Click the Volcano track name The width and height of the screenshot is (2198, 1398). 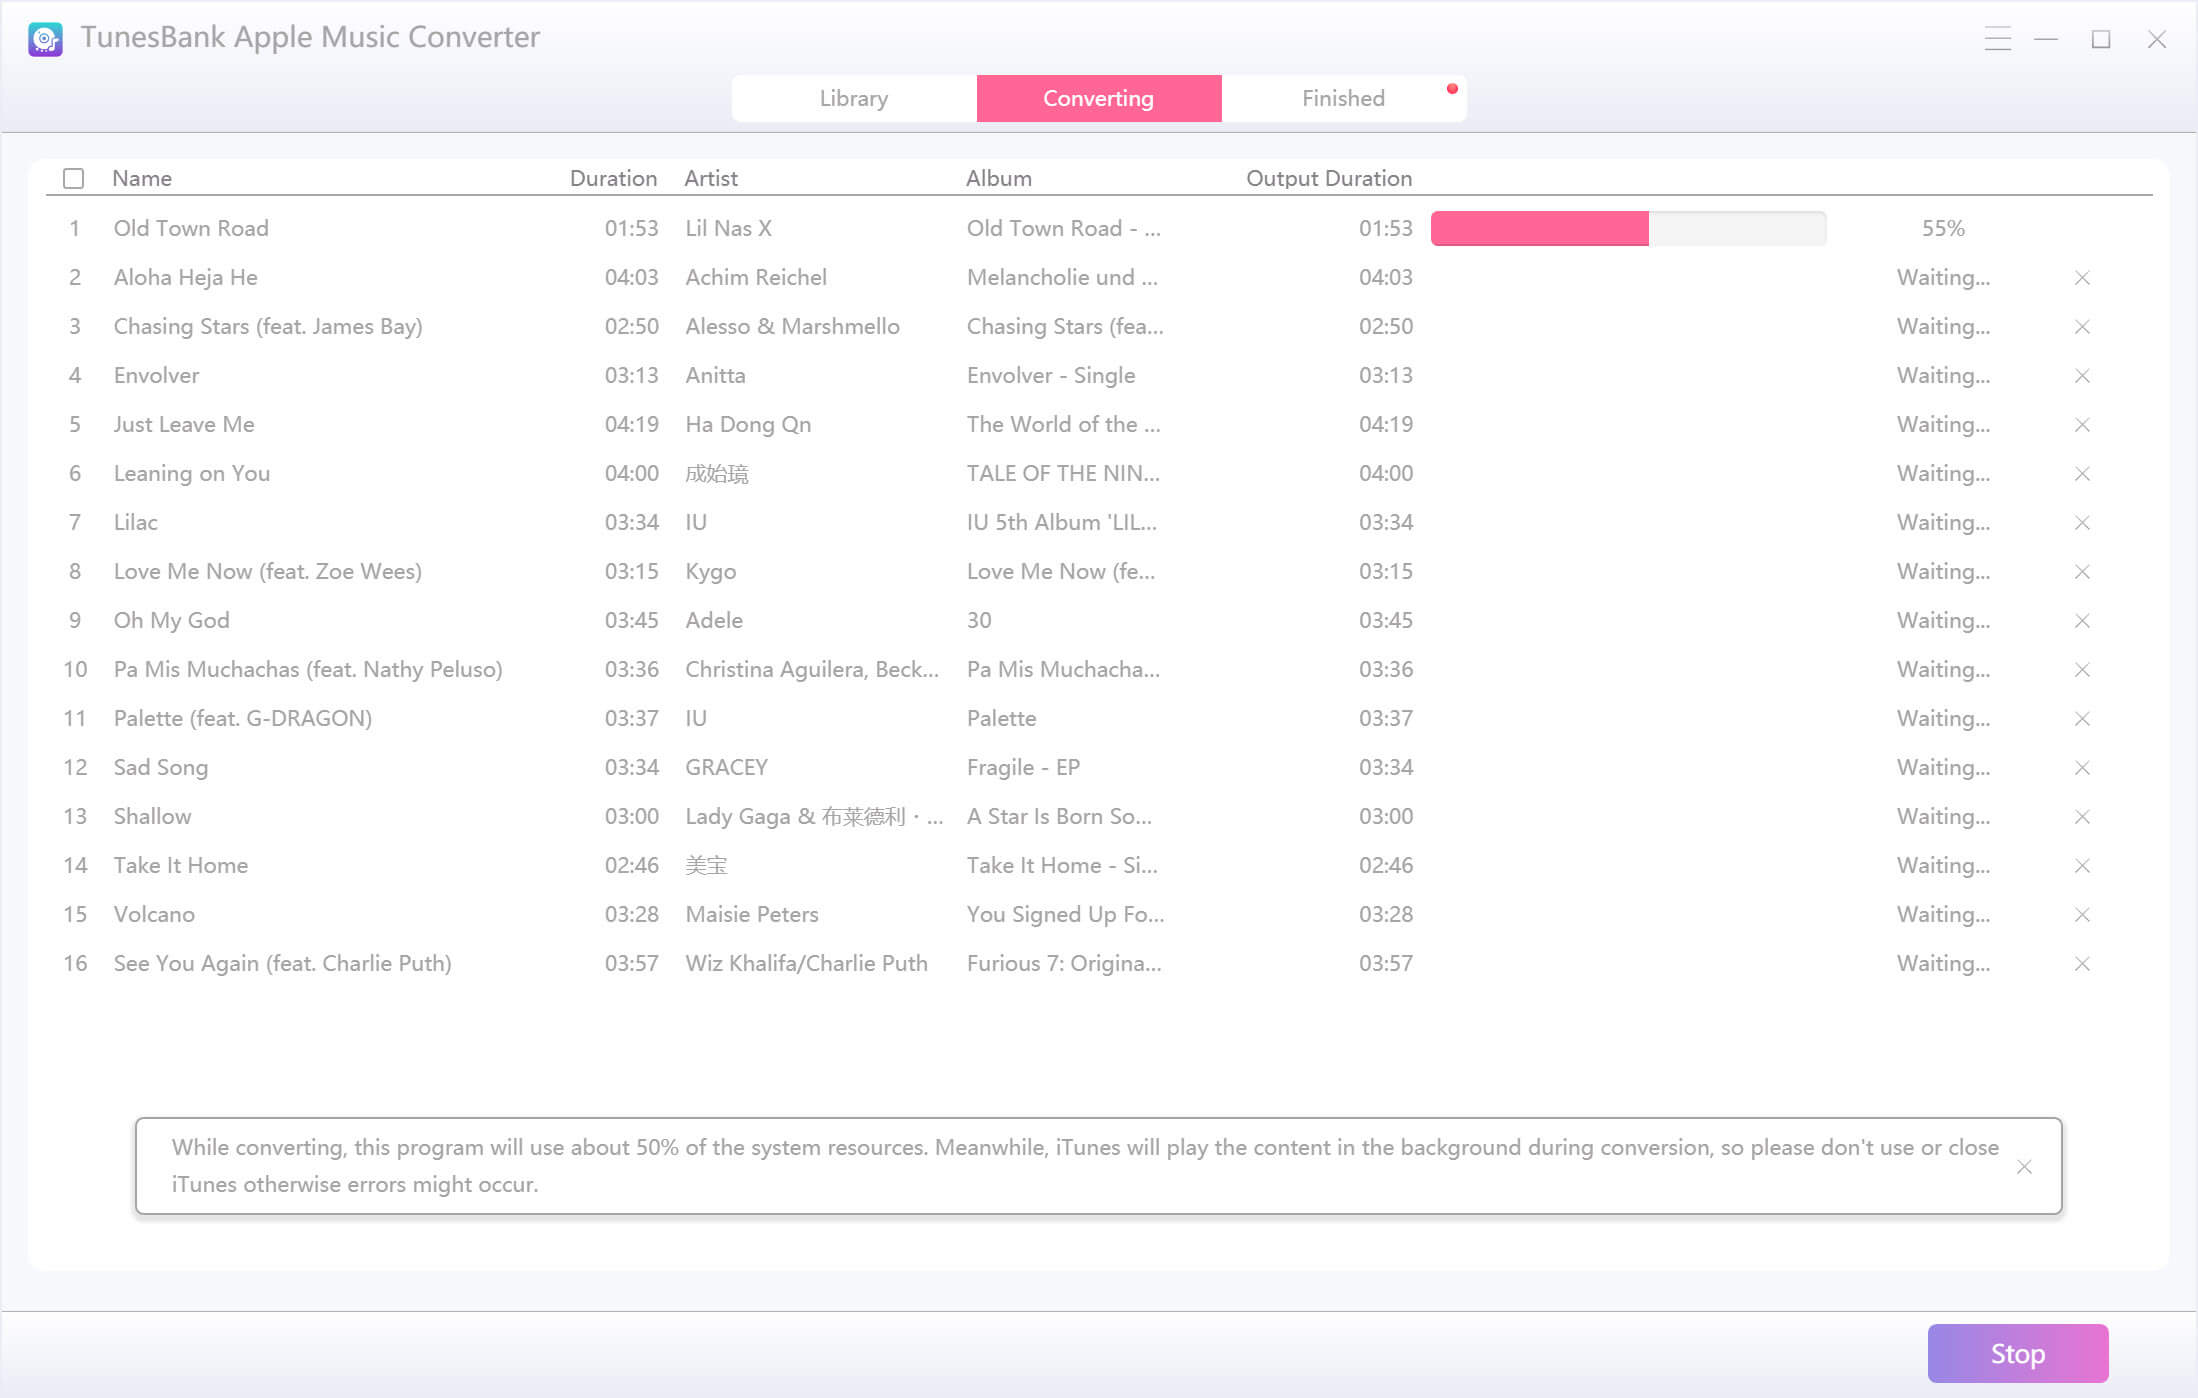click(154, 914)
